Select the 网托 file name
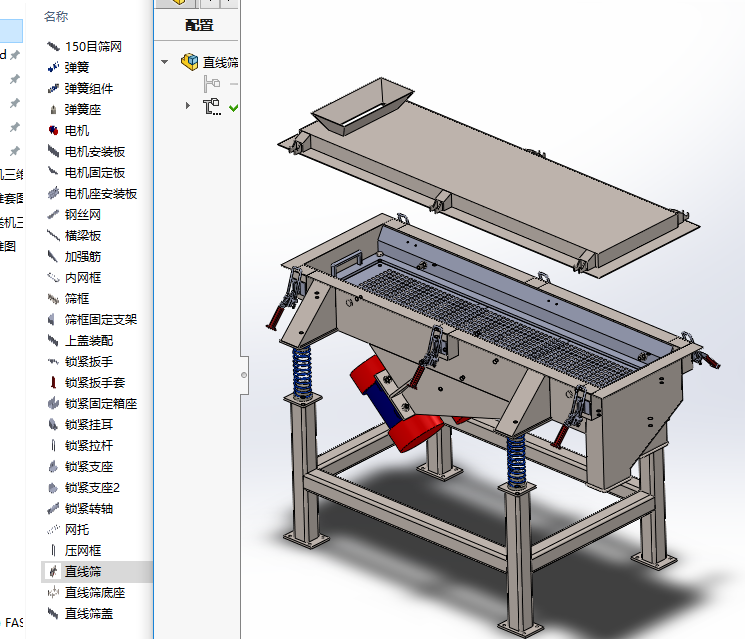 (77, 529)
